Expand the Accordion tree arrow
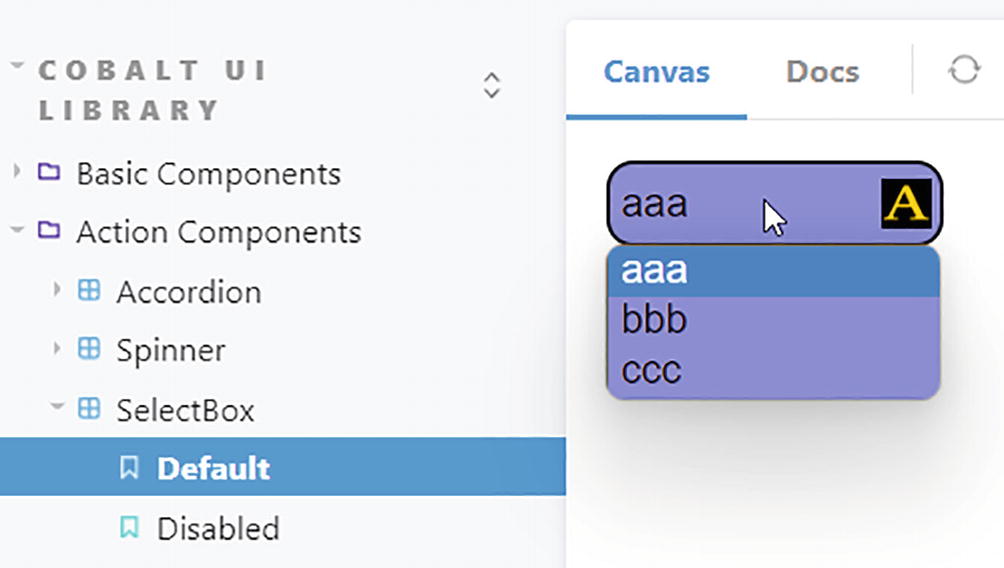The width and height of the screenshot is (1004, 568). tap(57, 290)
